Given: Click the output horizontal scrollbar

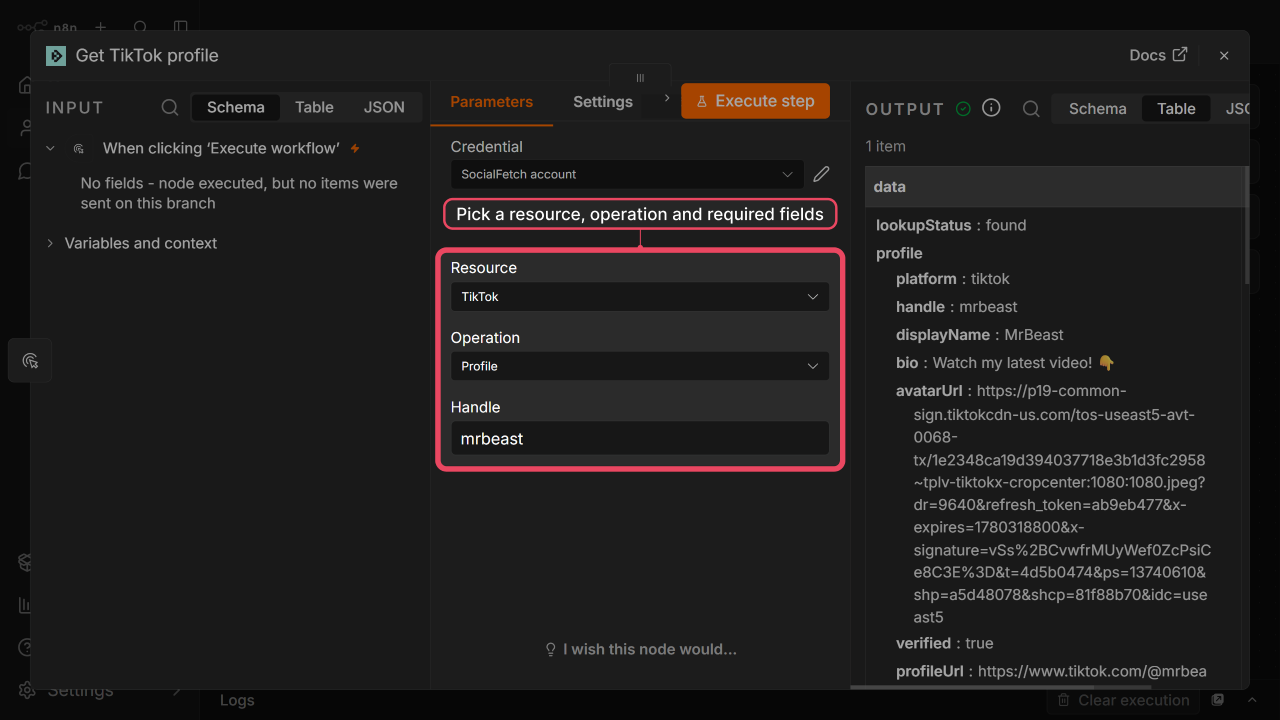Looking at the screenshot, I should pos(1001,686).
